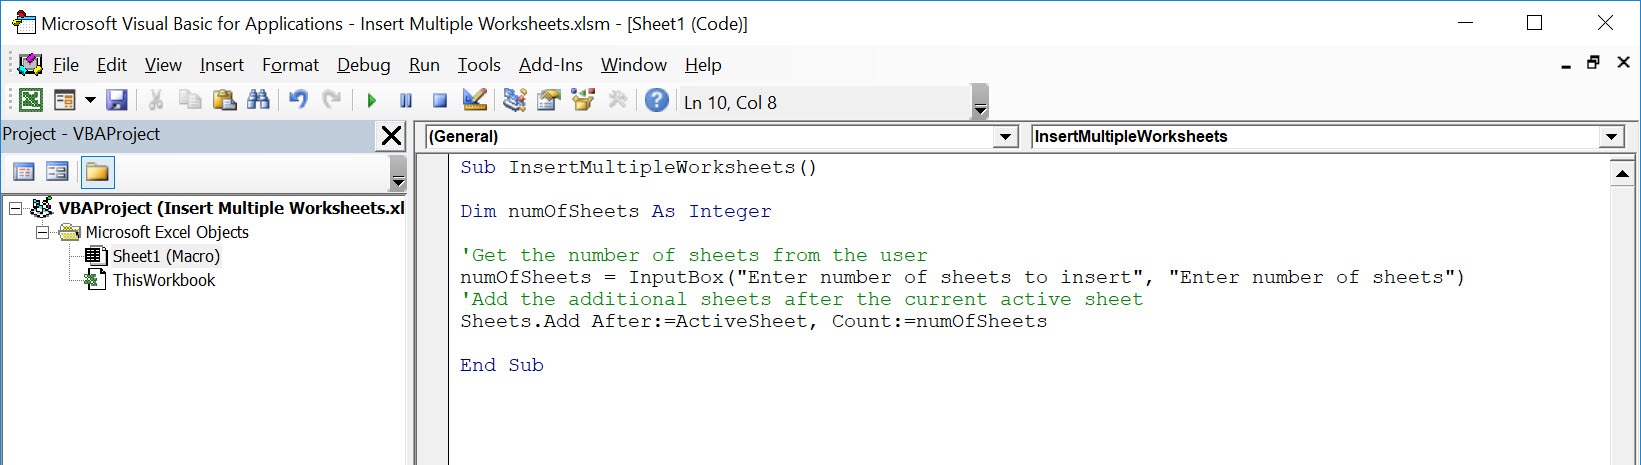Toggle Design Mode icon
Image resolution: width=1641 pixels, height=465 pixels.
475,100
